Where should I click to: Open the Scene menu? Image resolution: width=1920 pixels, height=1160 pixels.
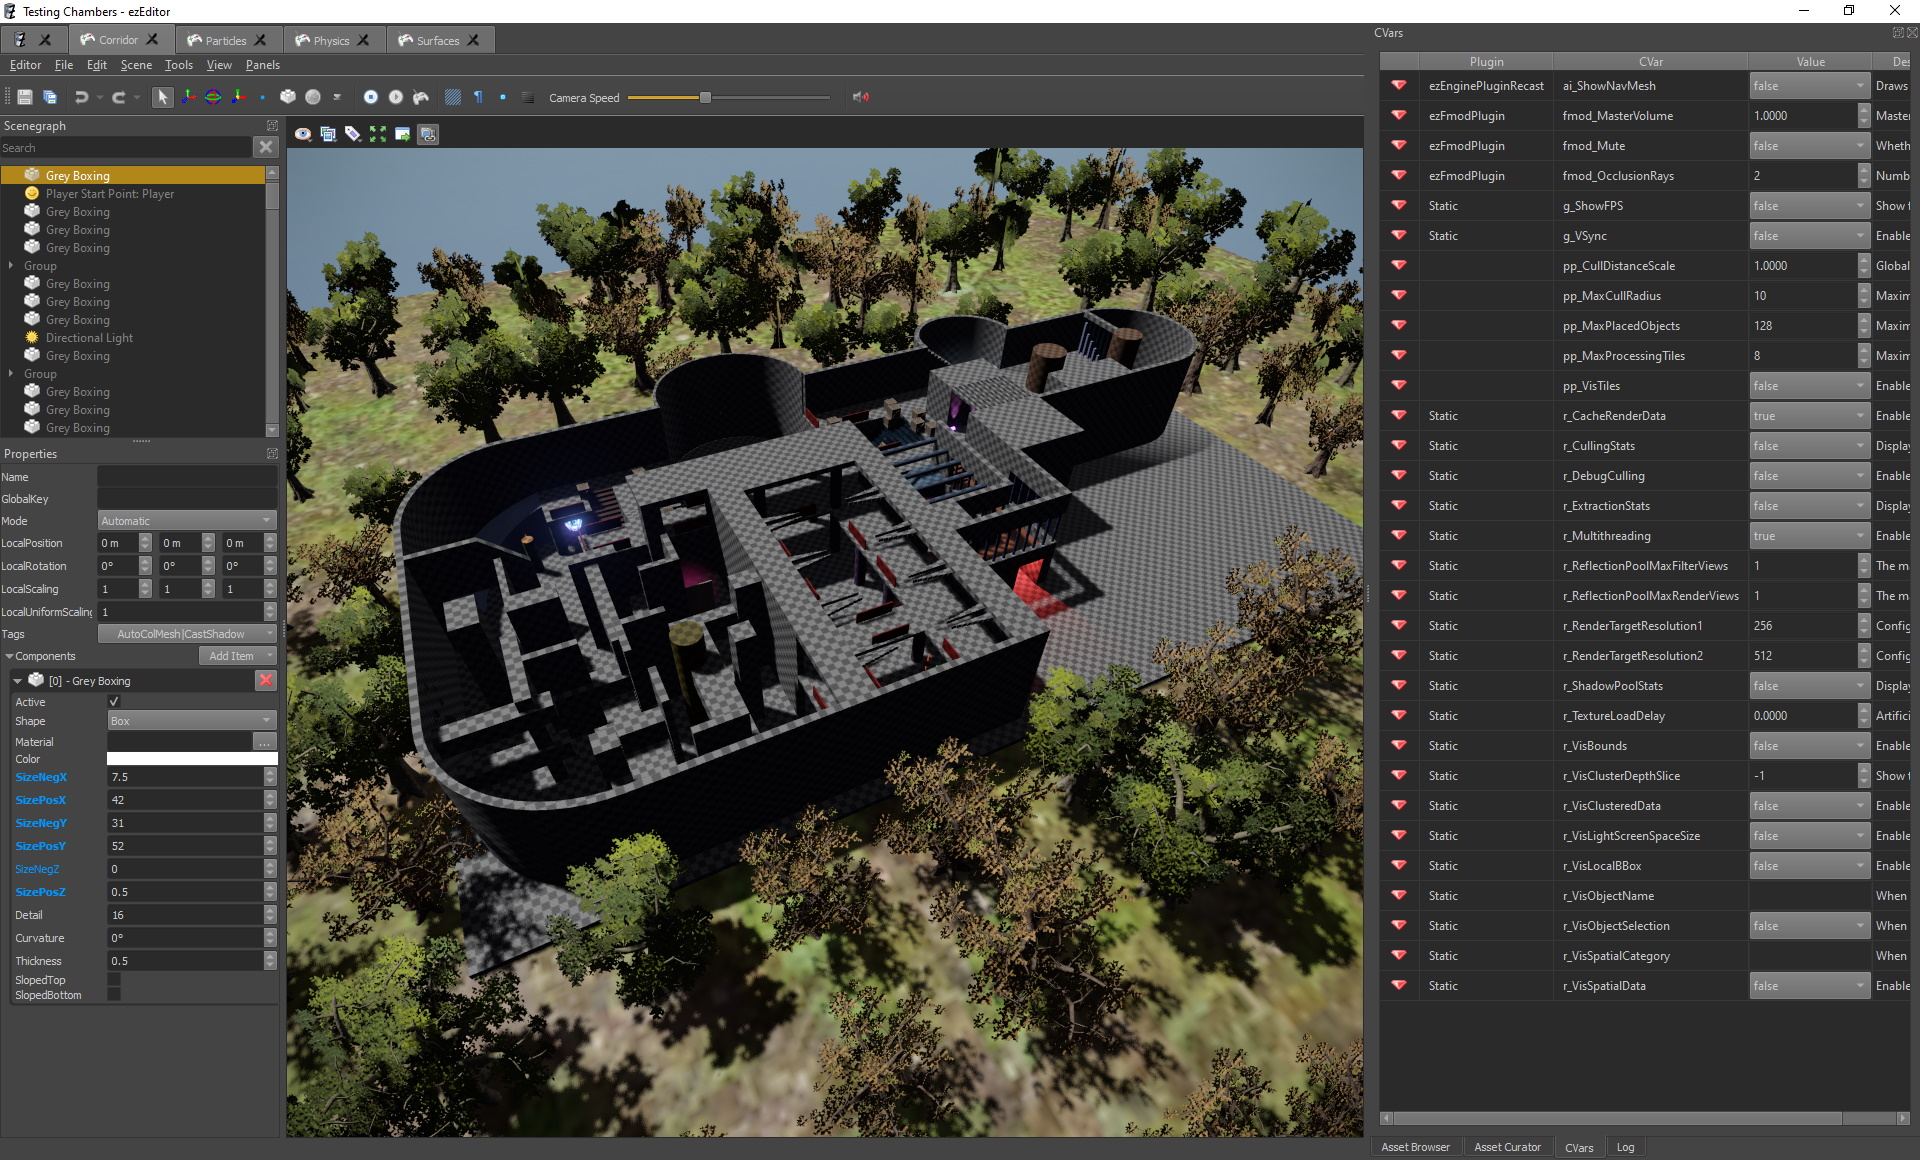[136, 65]
